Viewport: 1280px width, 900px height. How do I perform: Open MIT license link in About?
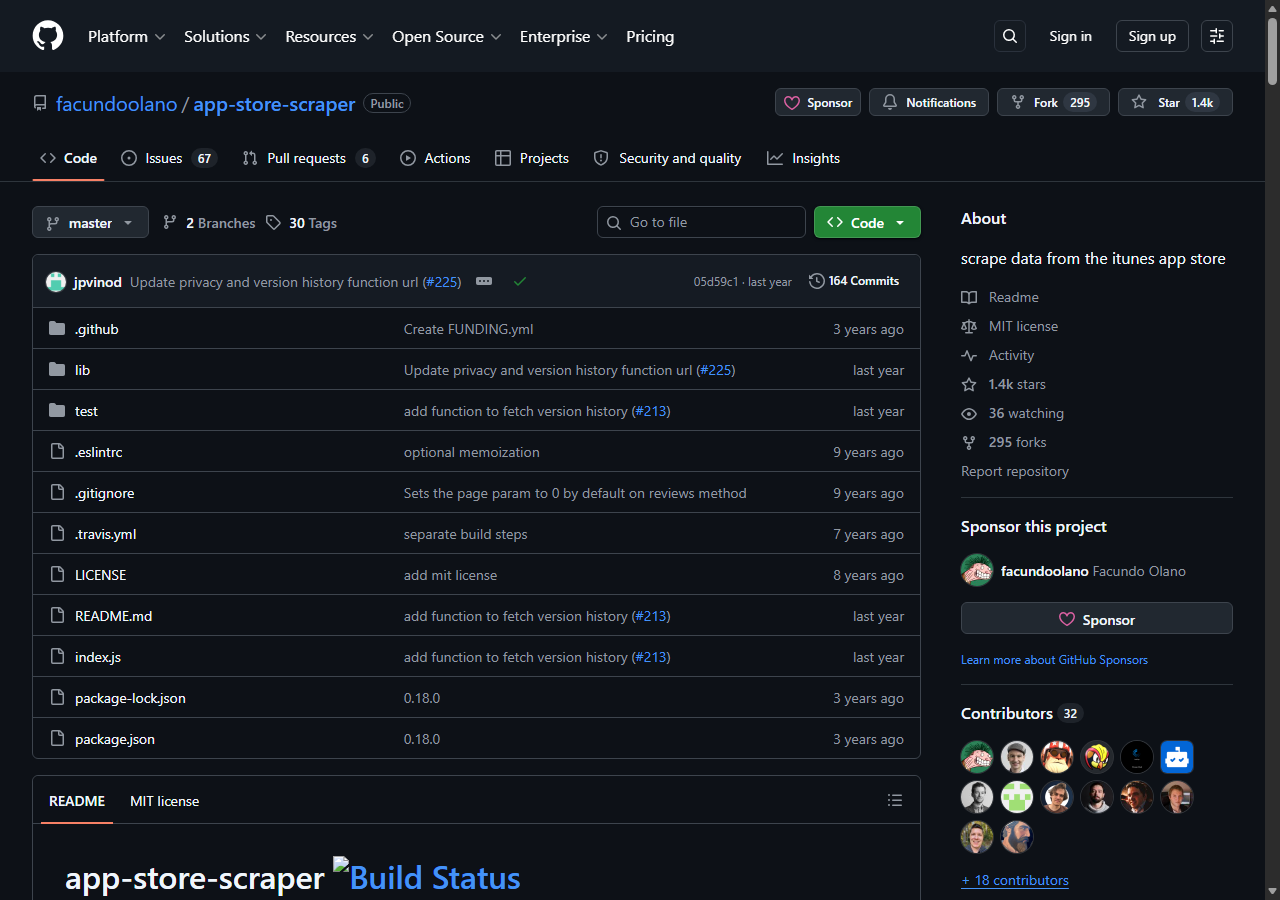(x=1010, y=326)
